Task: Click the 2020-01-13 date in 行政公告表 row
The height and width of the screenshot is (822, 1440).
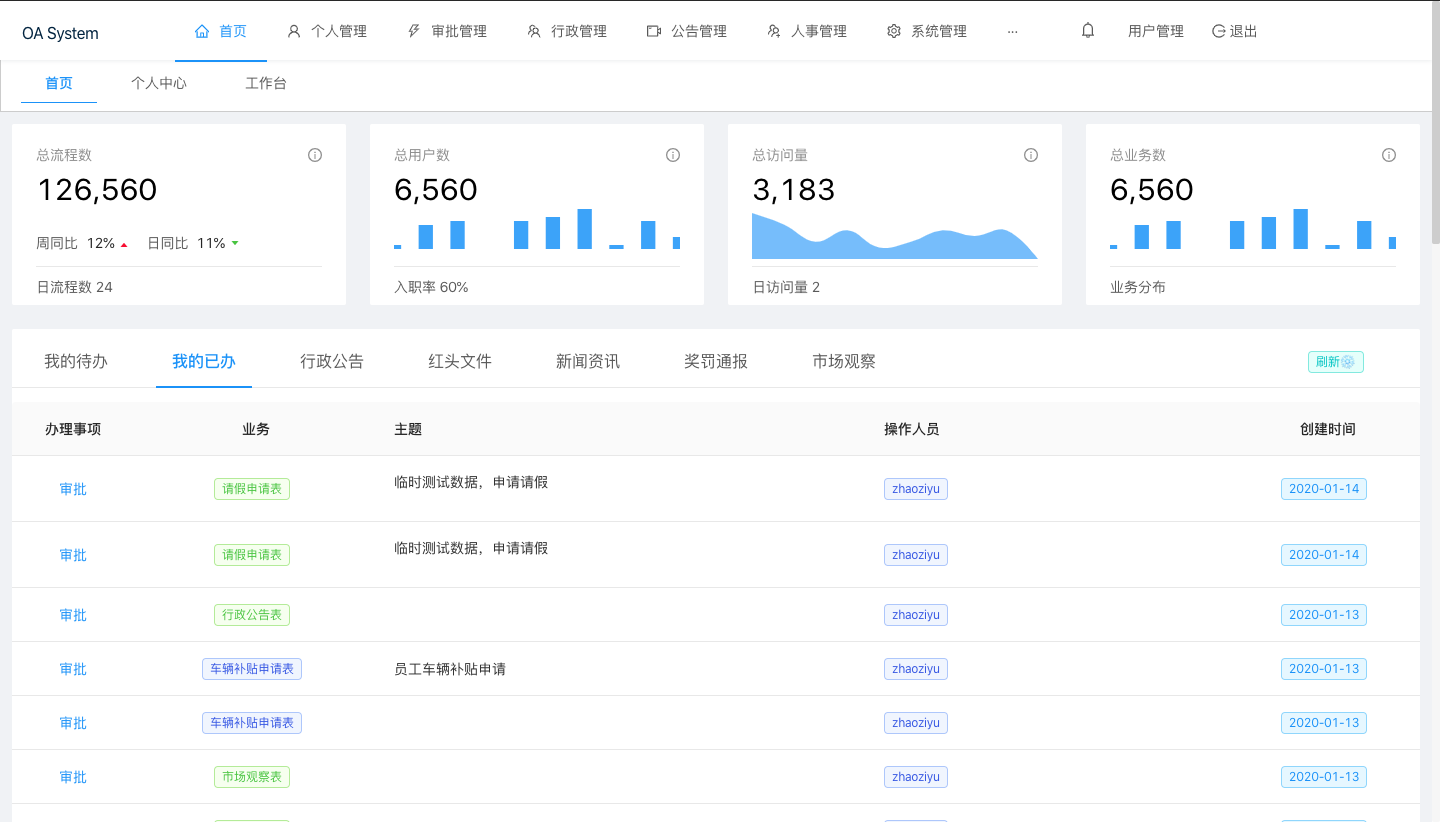Action: click(x=1324, y=615)
